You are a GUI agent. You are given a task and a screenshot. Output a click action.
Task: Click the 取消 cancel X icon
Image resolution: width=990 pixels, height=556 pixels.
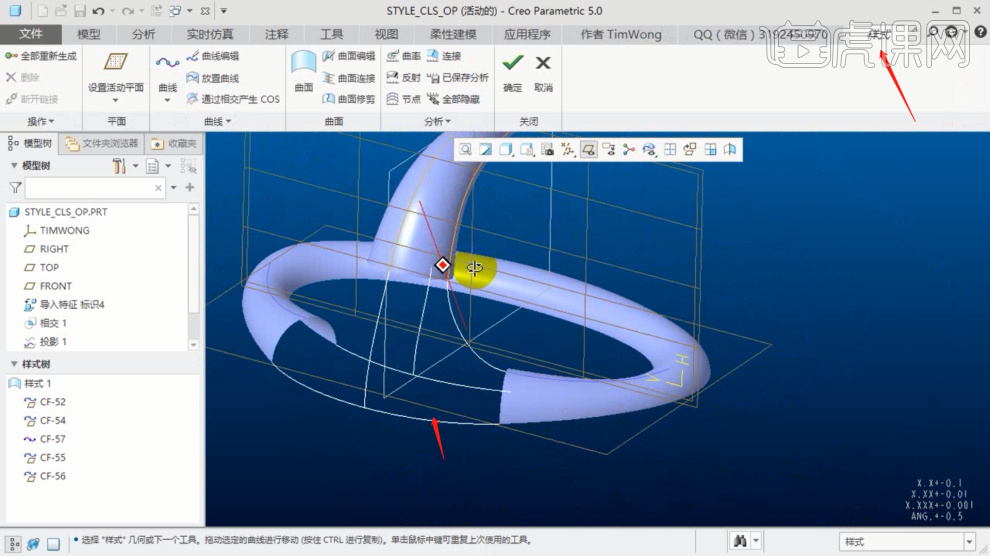pyautogui.click(x=543, y=64)
